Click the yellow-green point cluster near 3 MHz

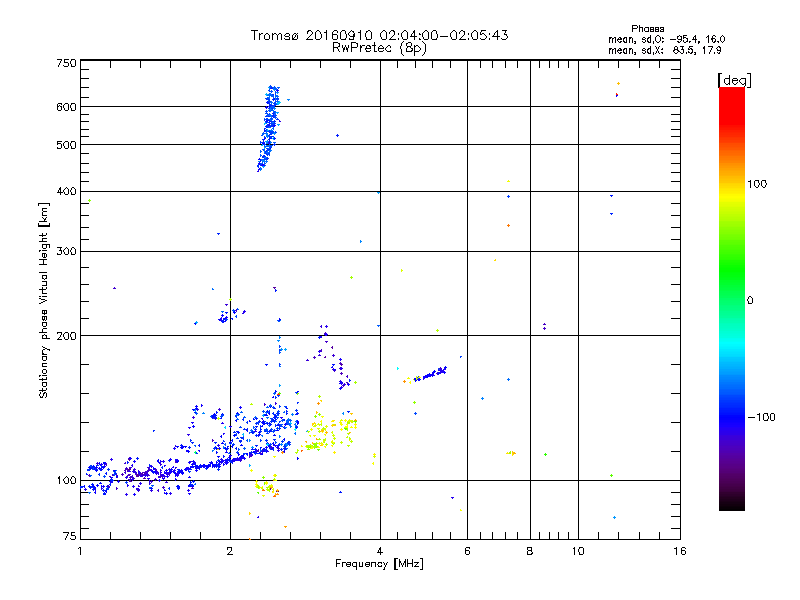point(327,428)
